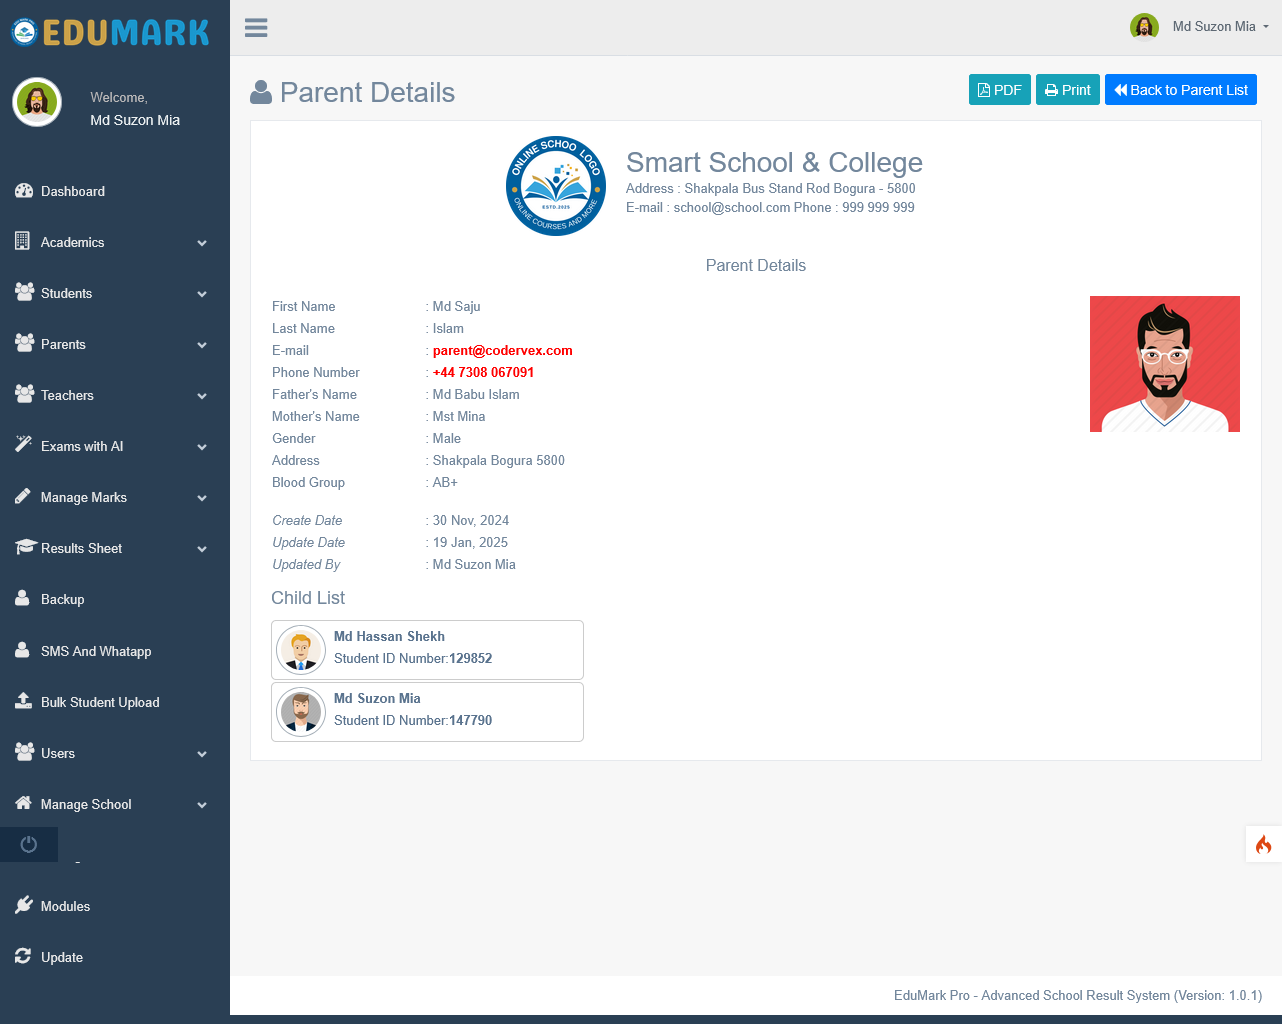Open Exams with AI via its magic-wand icon
Viewport: 1282px width, 1024px height.
[22, 446]
